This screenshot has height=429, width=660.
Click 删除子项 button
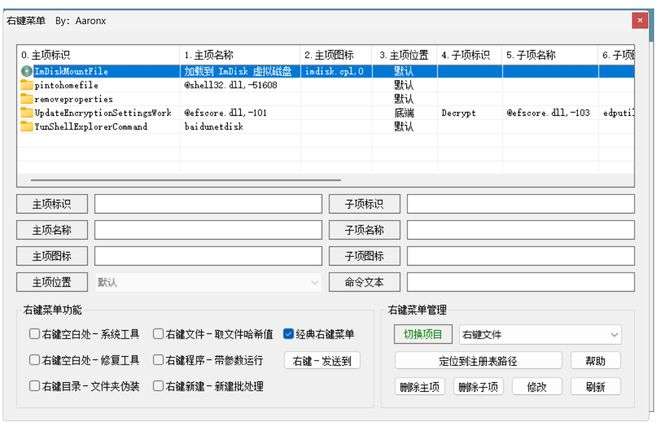point(478,386)
